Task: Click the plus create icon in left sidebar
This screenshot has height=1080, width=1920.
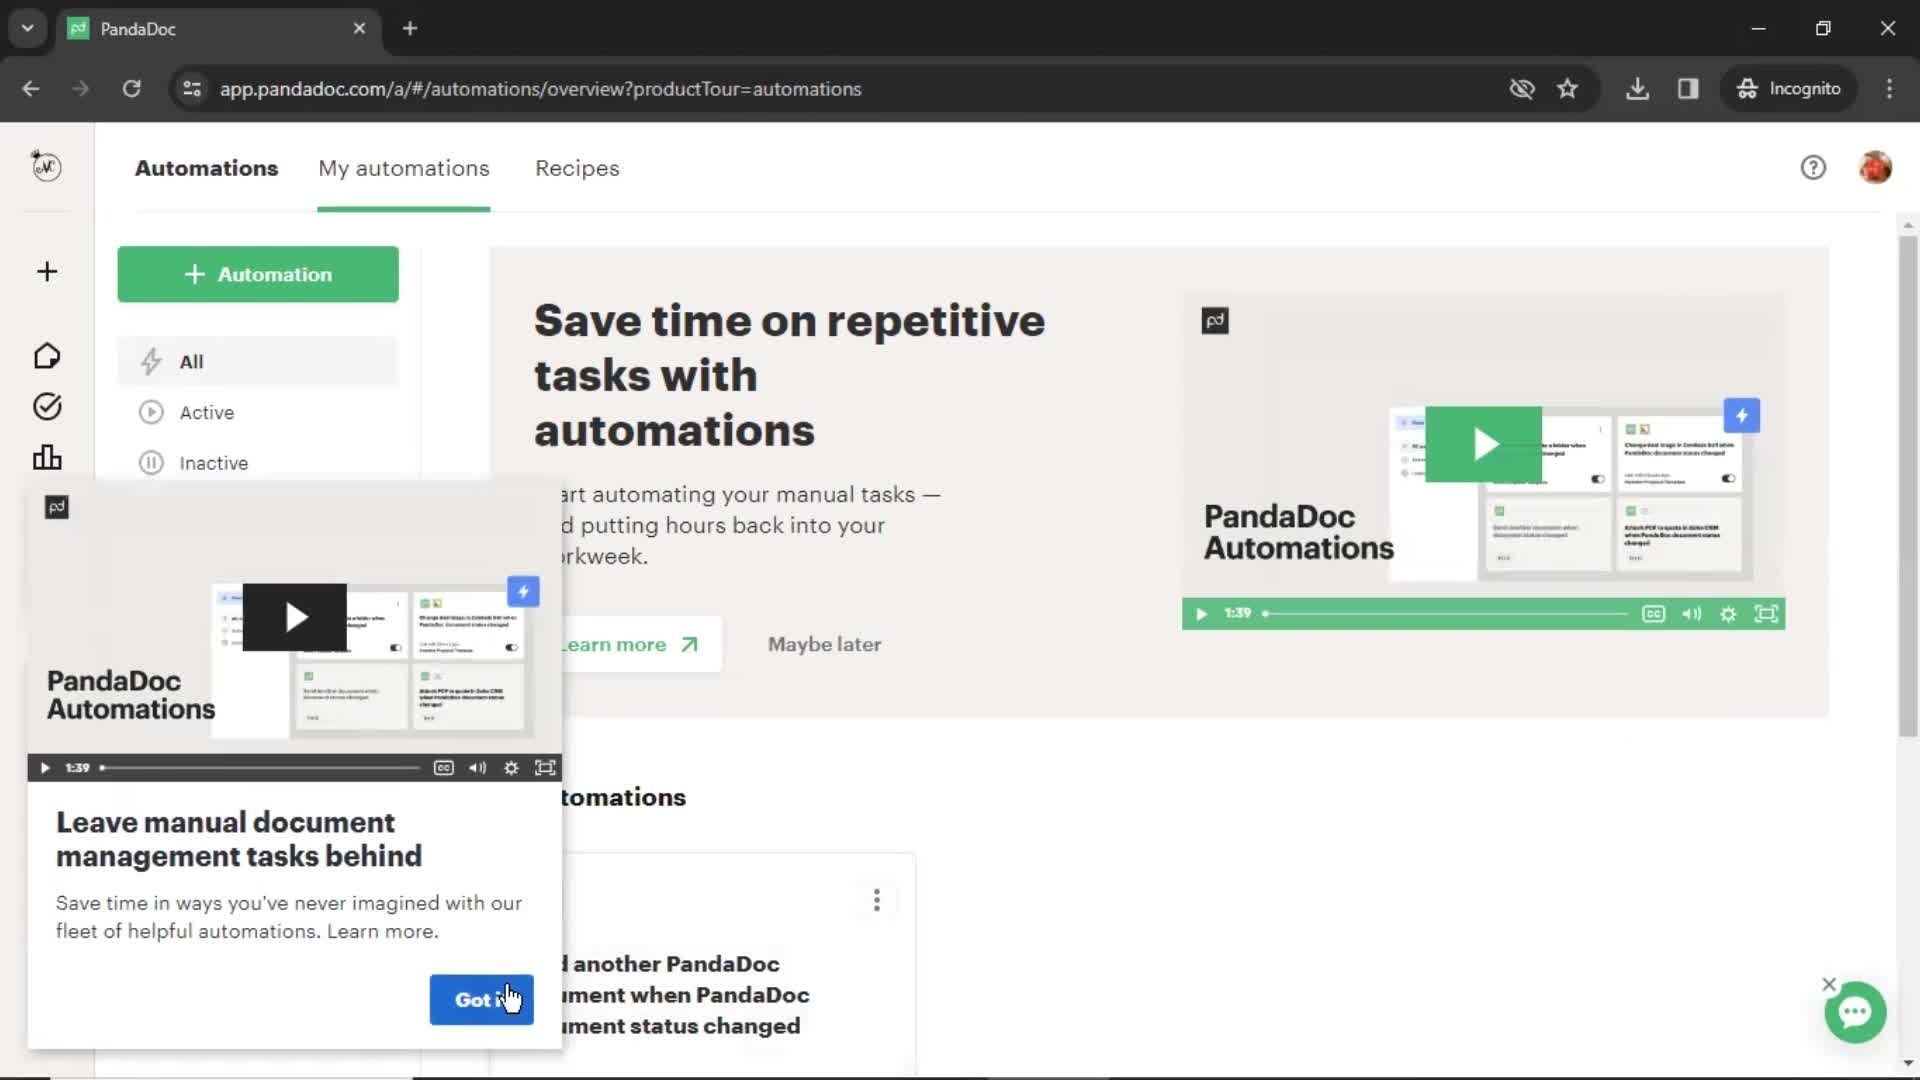Action: [47, 272]
